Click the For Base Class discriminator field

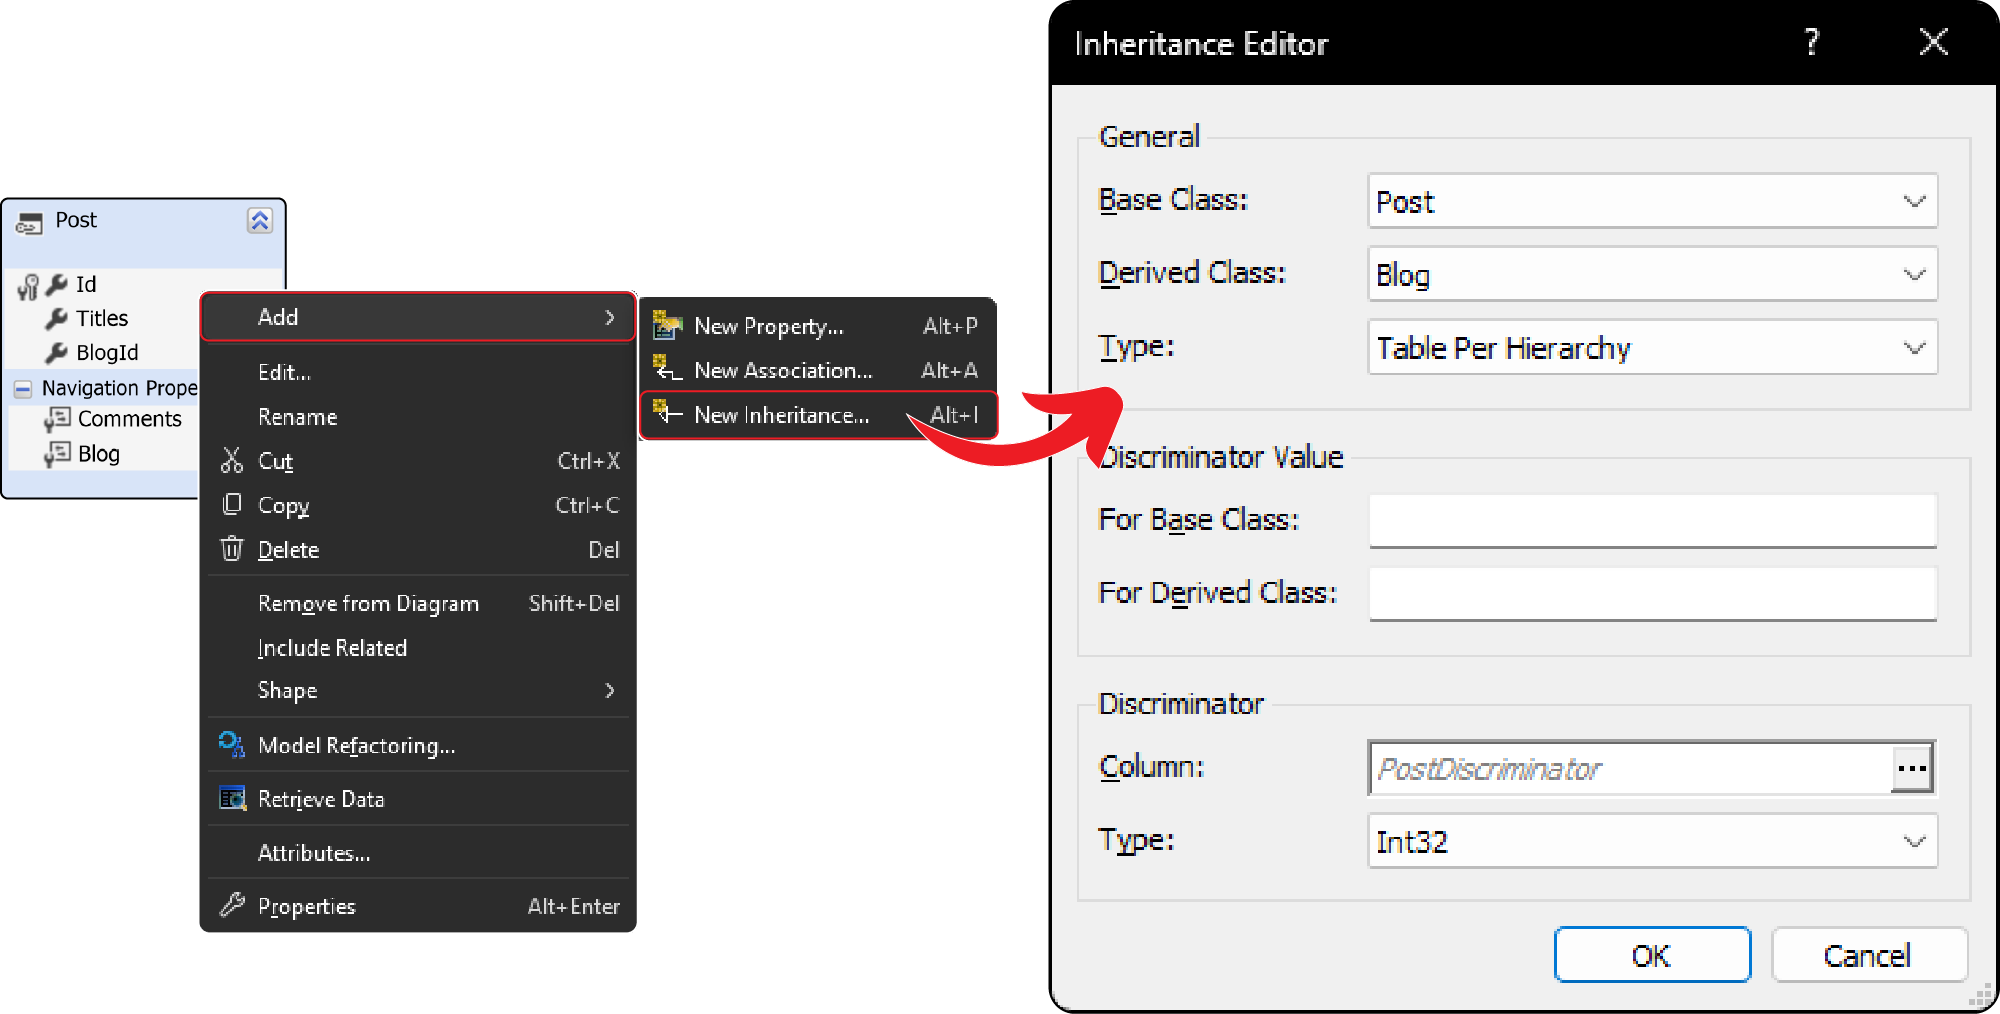tap(1651, 520)
